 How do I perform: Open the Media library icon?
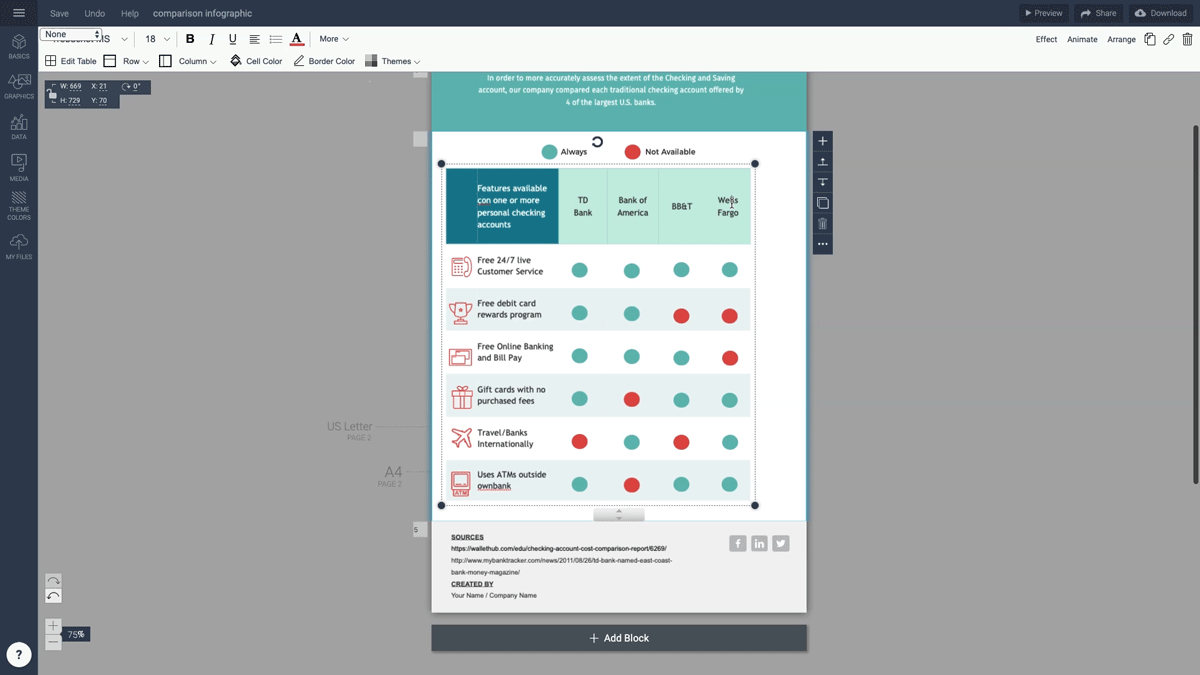tap(18, 163)
